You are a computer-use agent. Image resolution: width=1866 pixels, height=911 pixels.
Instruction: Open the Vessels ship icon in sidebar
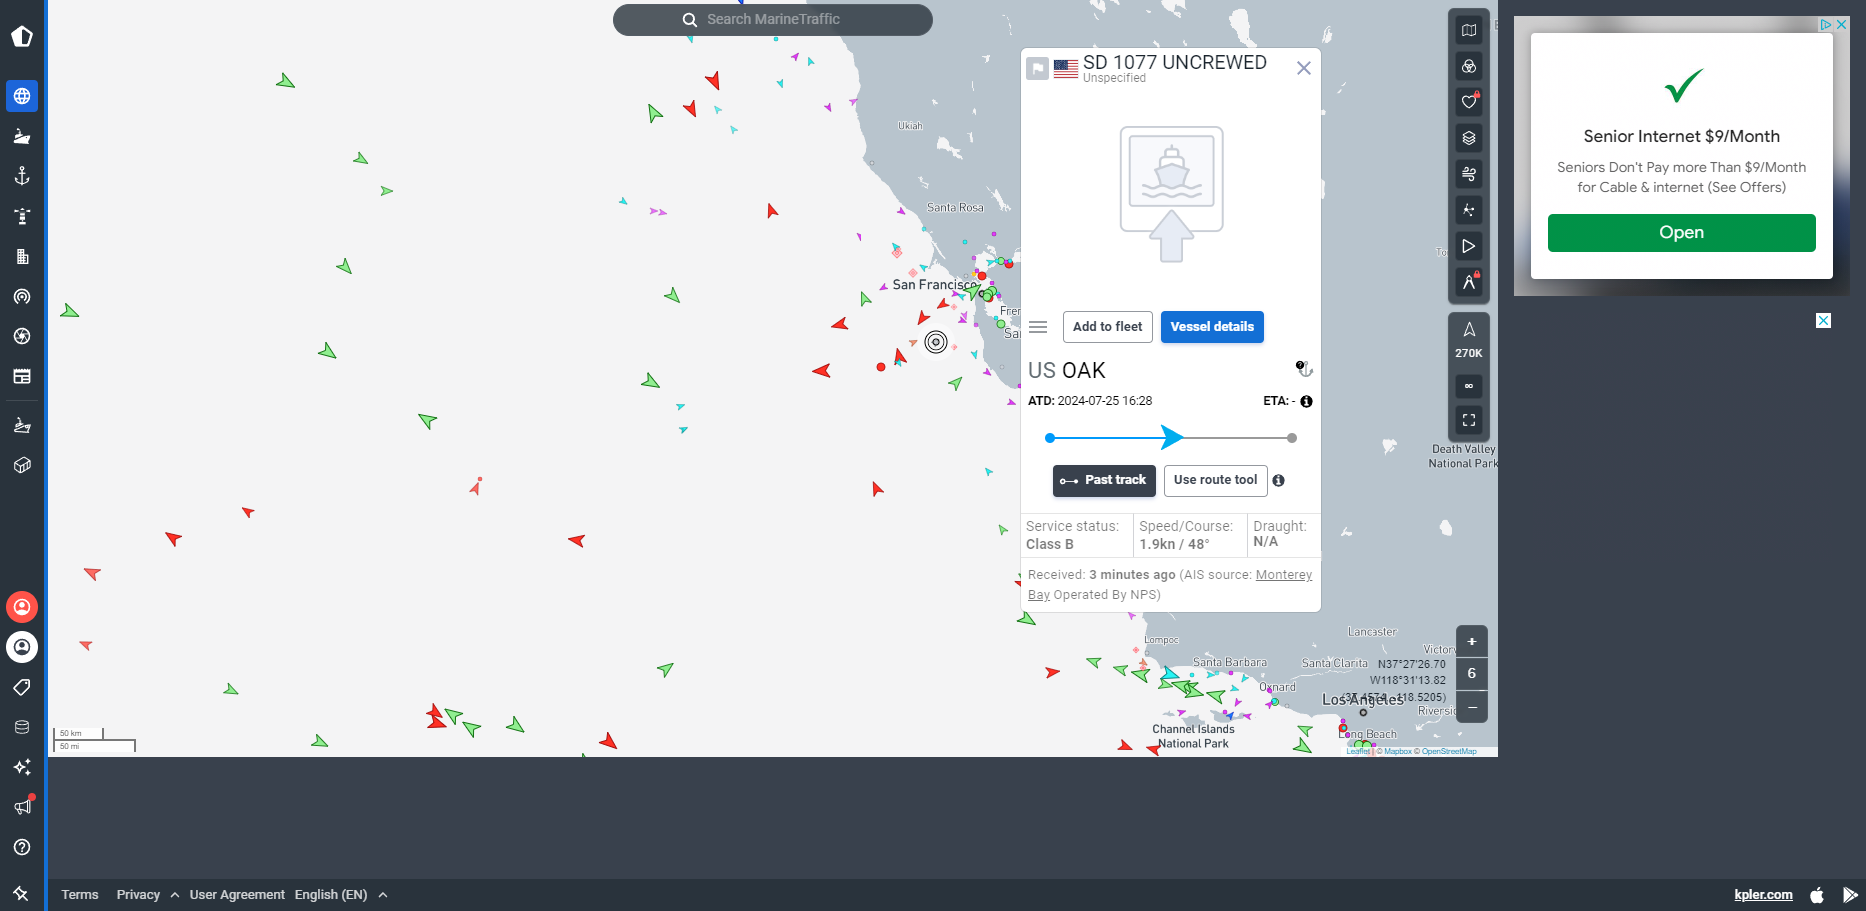(22, 136)
